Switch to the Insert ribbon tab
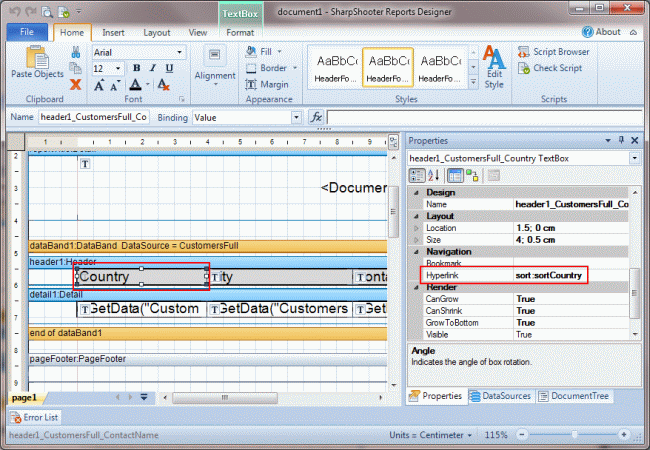 point(113,32)
